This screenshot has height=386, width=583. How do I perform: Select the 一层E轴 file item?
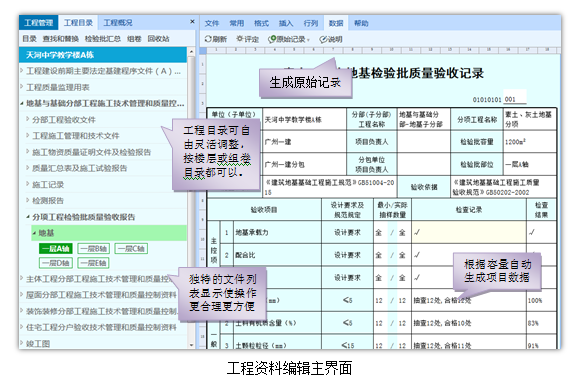pyautogui.click(x=93, y=263)
